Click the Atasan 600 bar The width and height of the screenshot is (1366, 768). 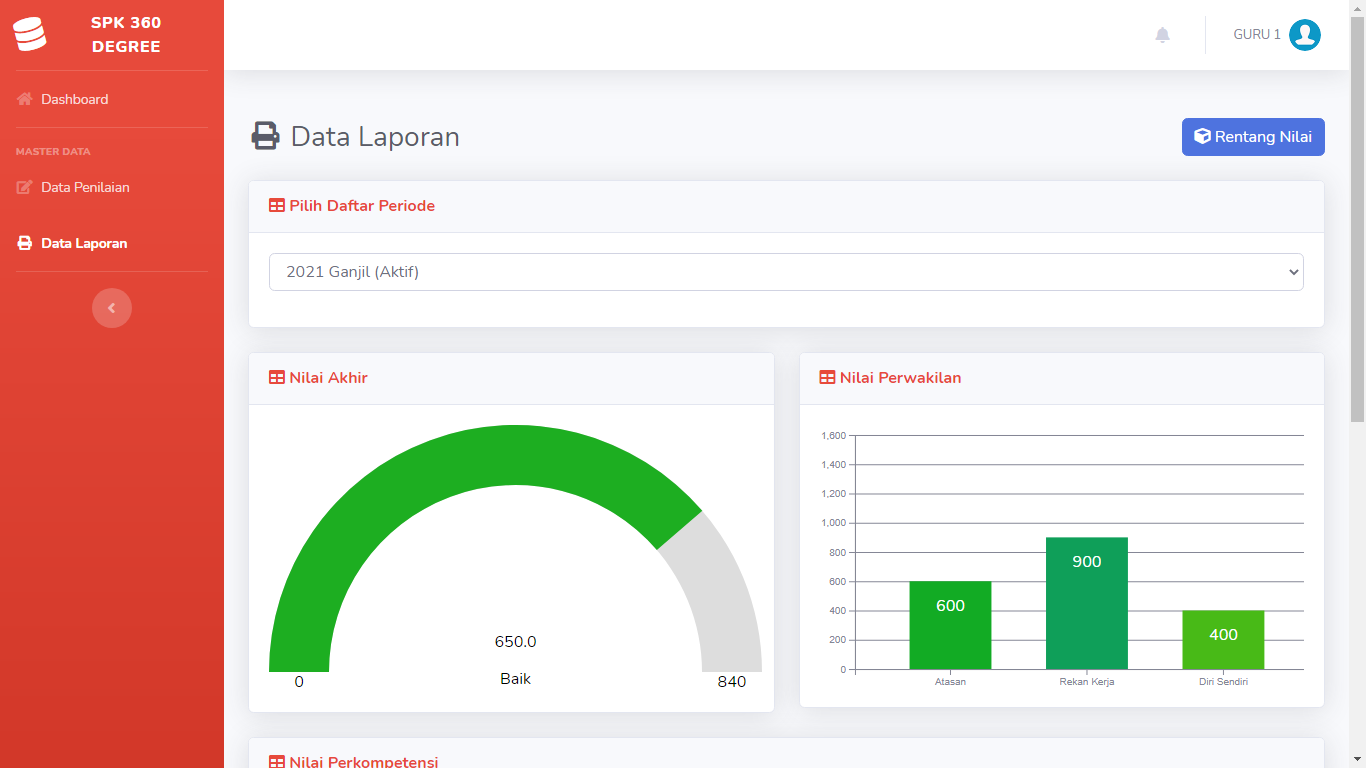pyautogui.click(x=950, y=625)
